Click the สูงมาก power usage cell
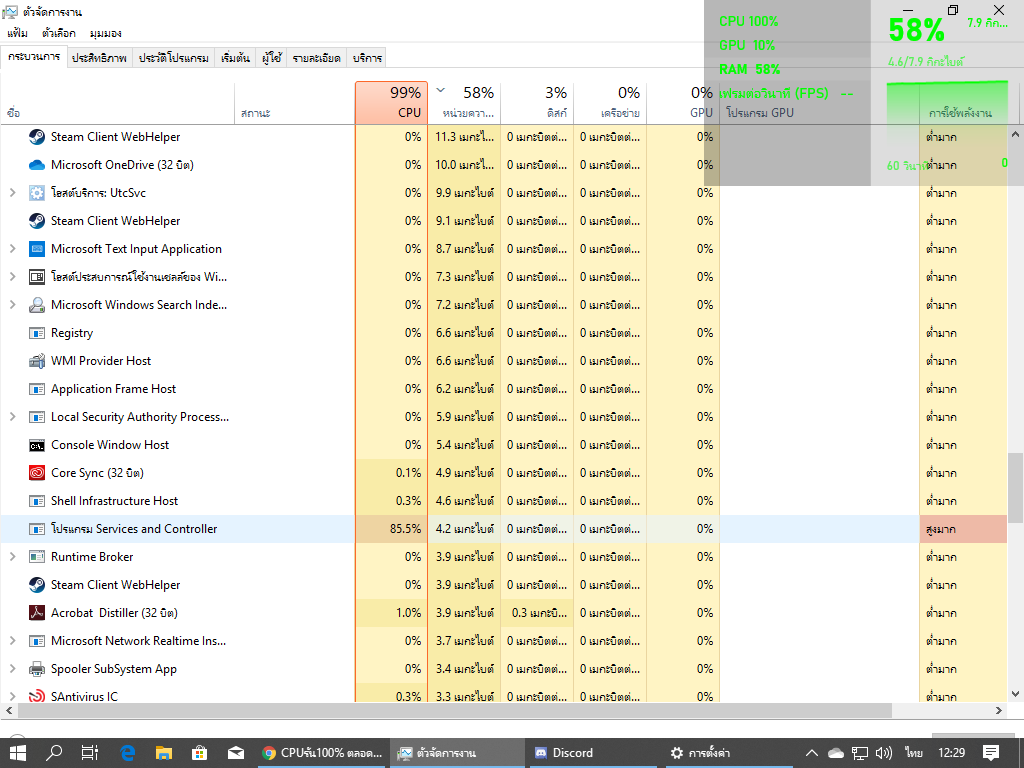Viewport: 1024px width, 768px height. pyautogui.click(x=963, y=529)
